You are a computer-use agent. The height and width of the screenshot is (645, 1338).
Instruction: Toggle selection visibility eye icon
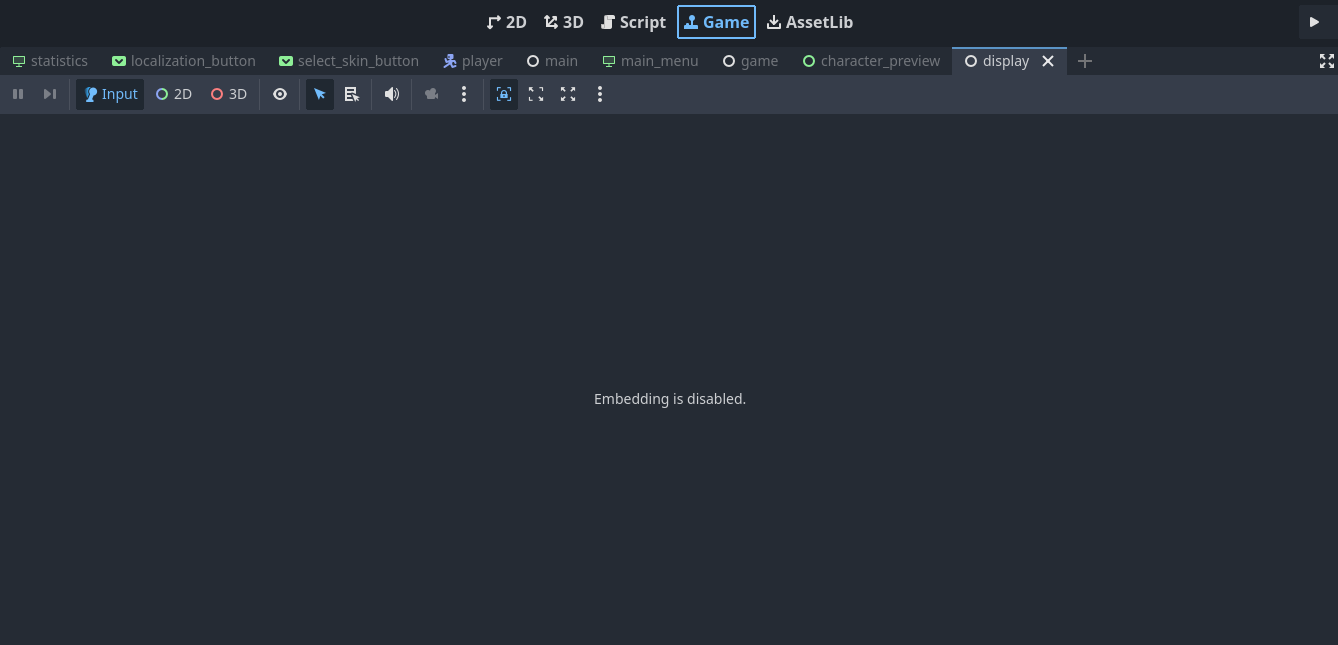[x=280, y=94]
